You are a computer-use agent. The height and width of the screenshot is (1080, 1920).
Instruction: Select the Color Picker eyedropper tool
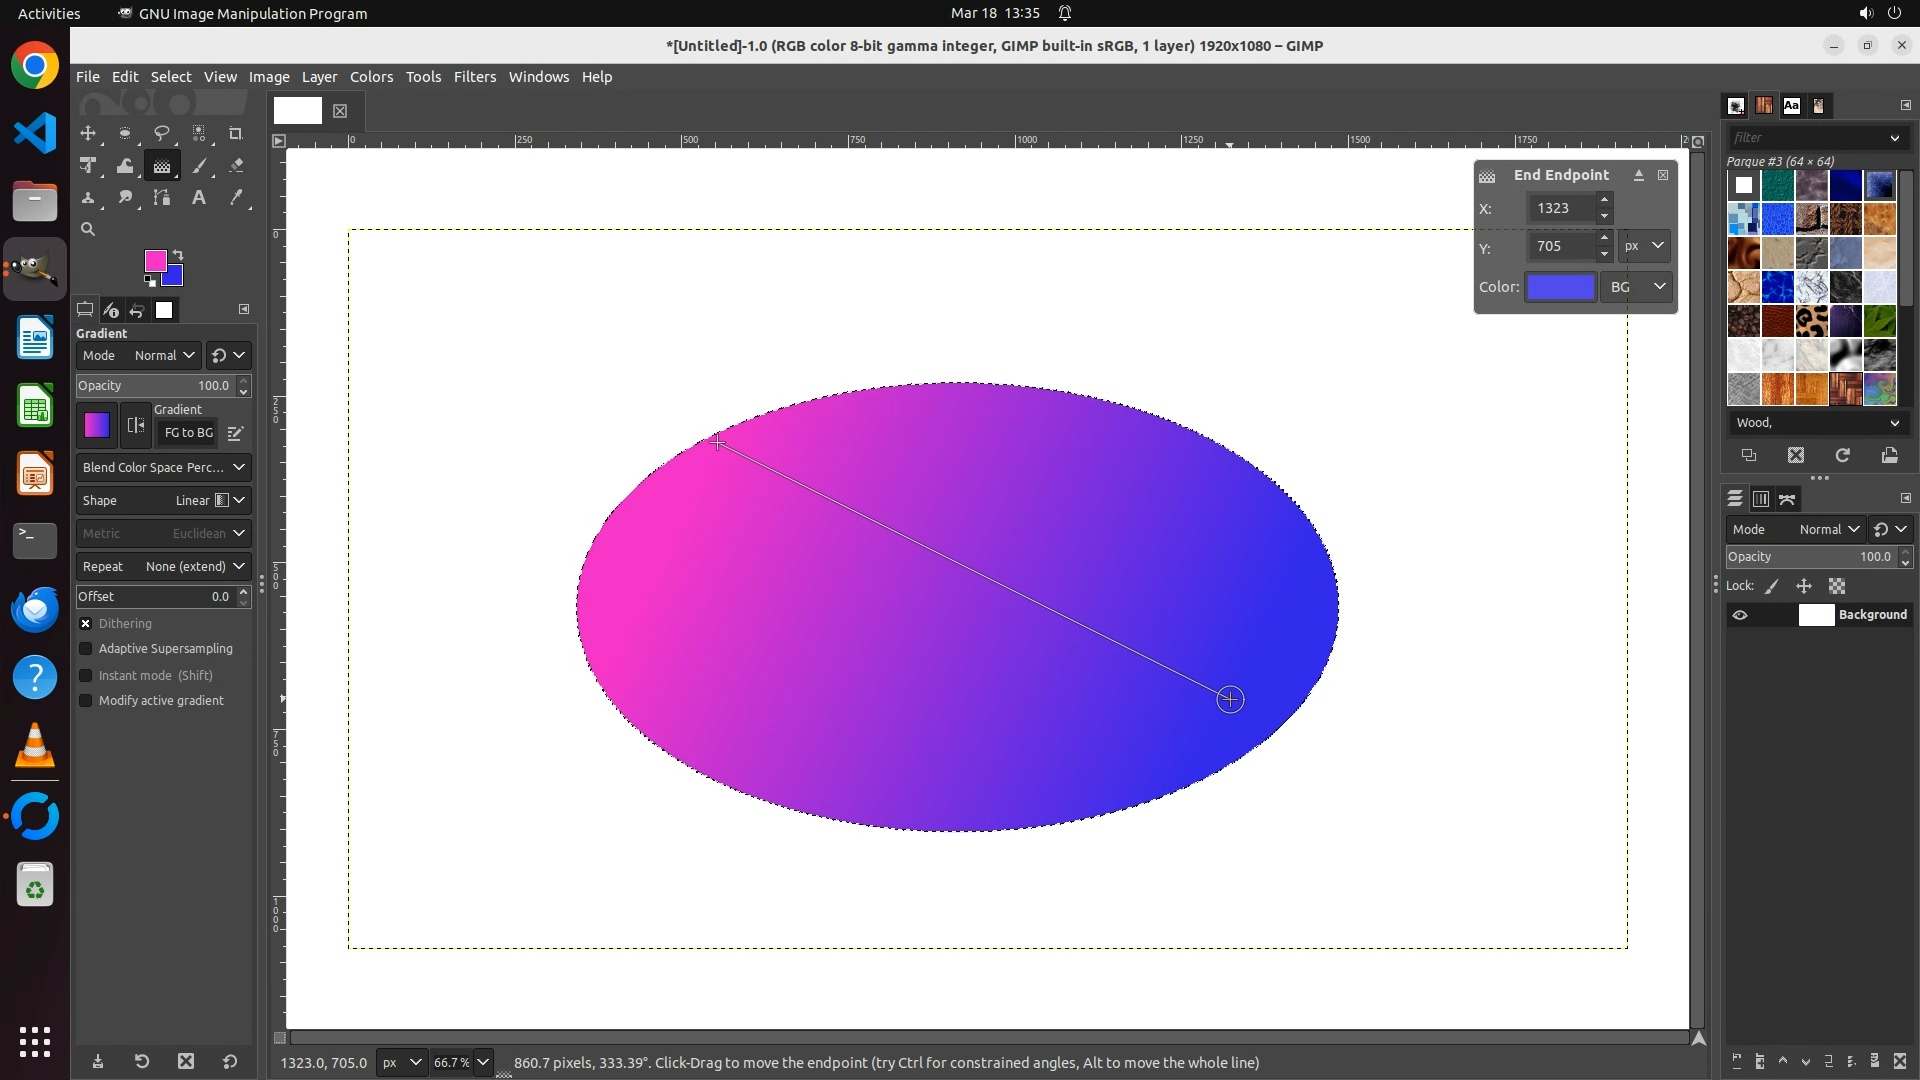(x=236, y=198)
